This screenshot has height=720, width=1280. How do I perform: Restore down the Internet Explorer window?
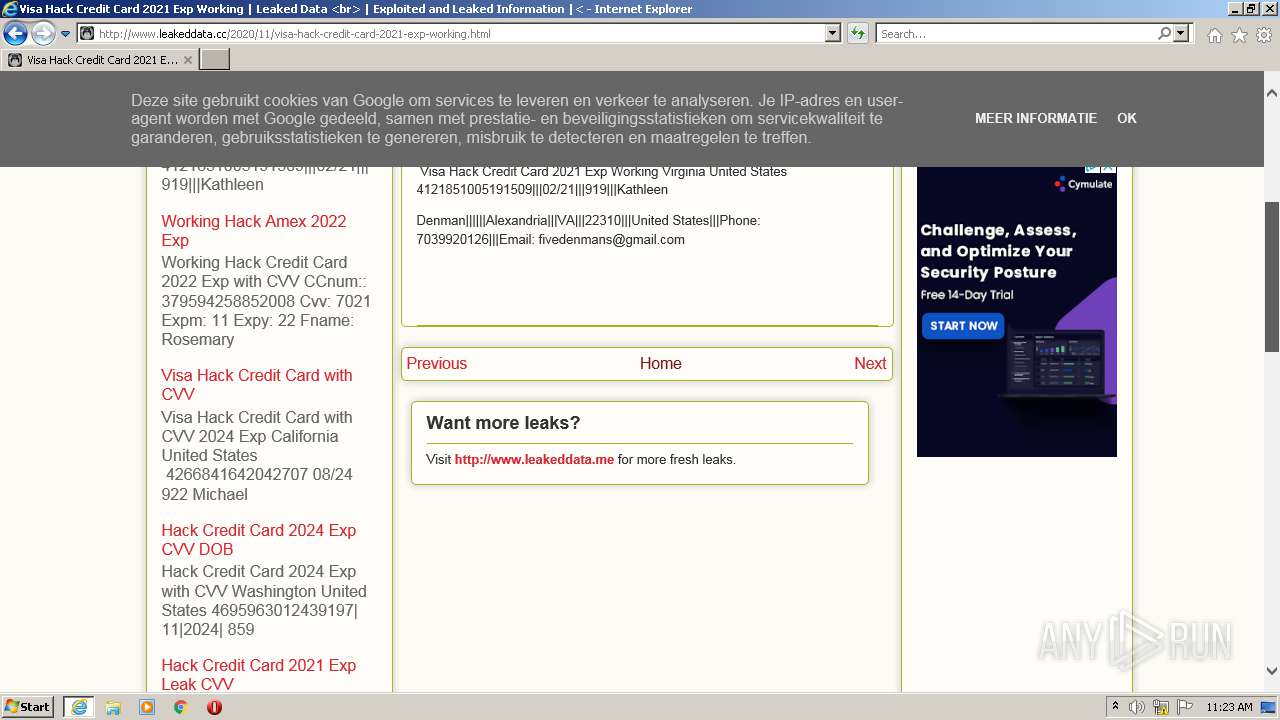coord(1251,9)
